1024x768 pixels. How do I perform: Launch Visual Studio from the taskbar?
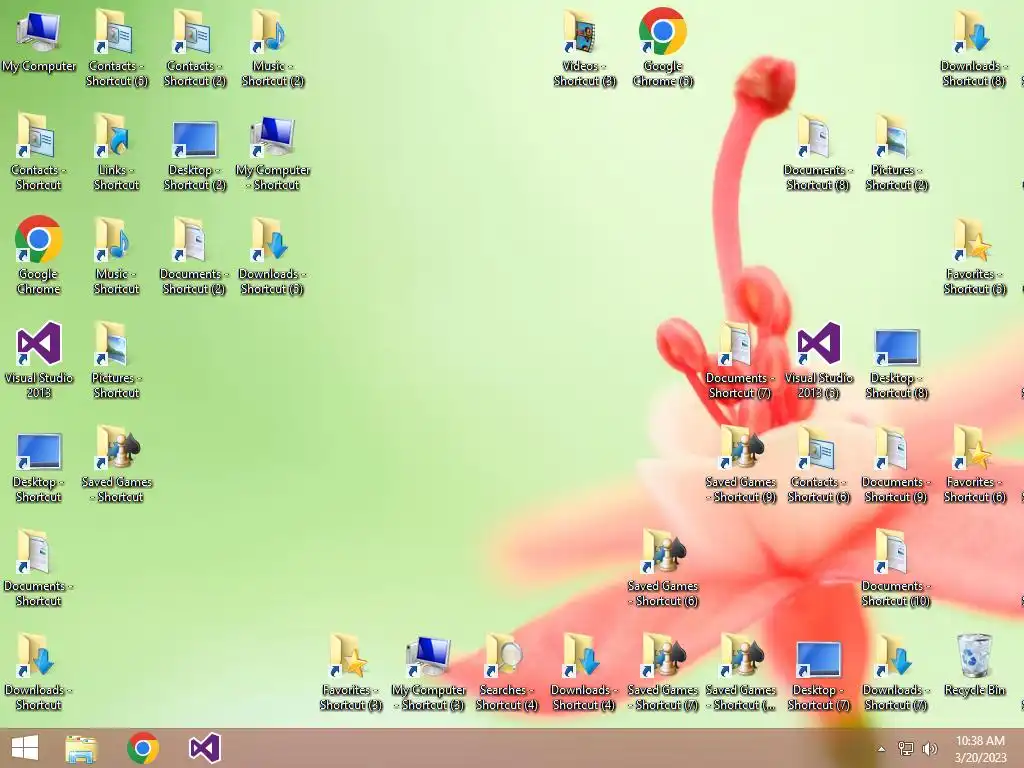[x=204, y=748]
